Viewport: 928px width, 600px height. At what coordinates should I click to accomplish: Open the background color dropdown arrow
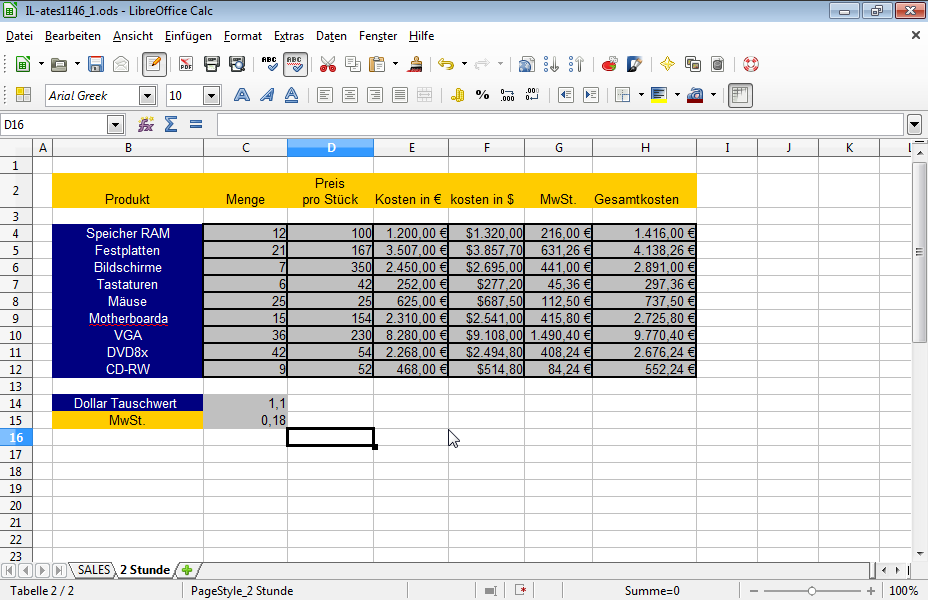tap(677, 95)
